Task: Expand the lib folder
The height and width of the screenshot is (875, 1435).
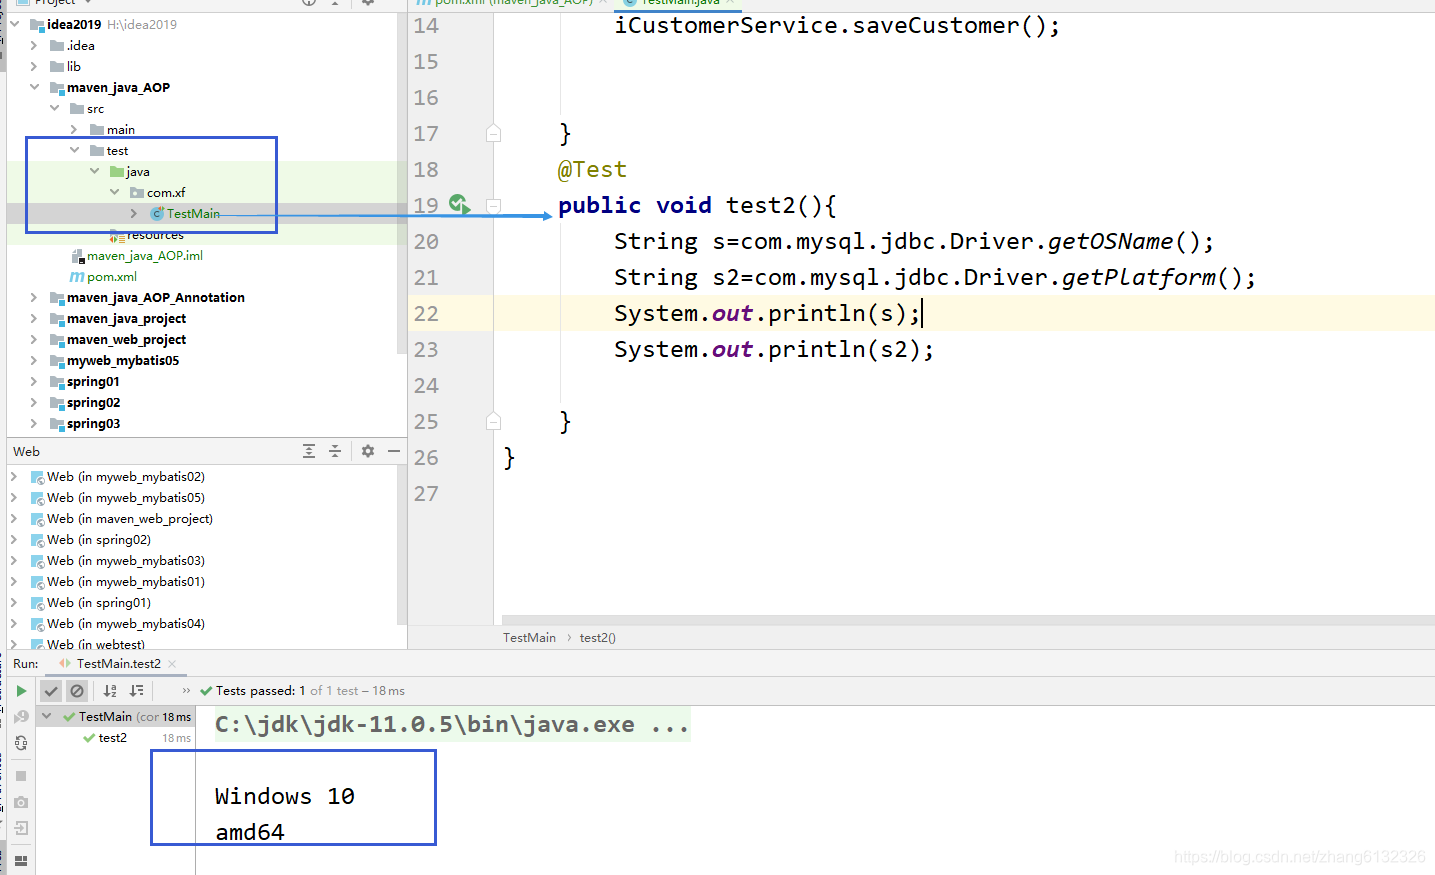Action: 34,66
